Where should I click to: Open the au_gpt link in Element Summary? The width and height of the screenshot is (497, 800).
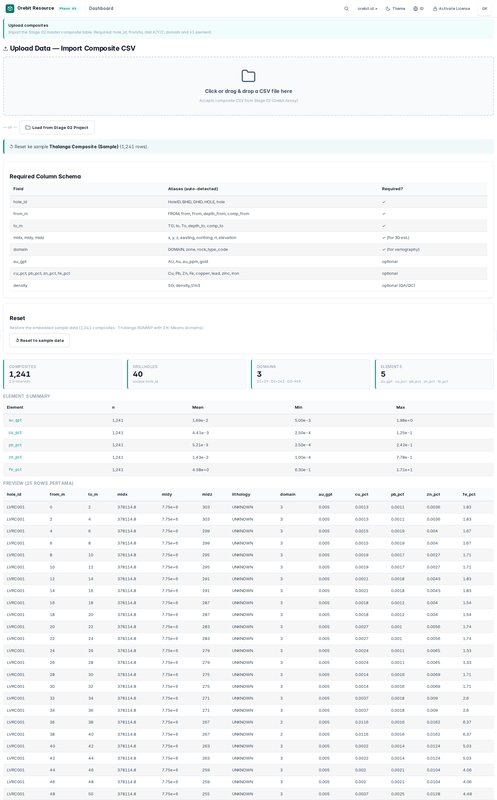[x=15, y=420]
